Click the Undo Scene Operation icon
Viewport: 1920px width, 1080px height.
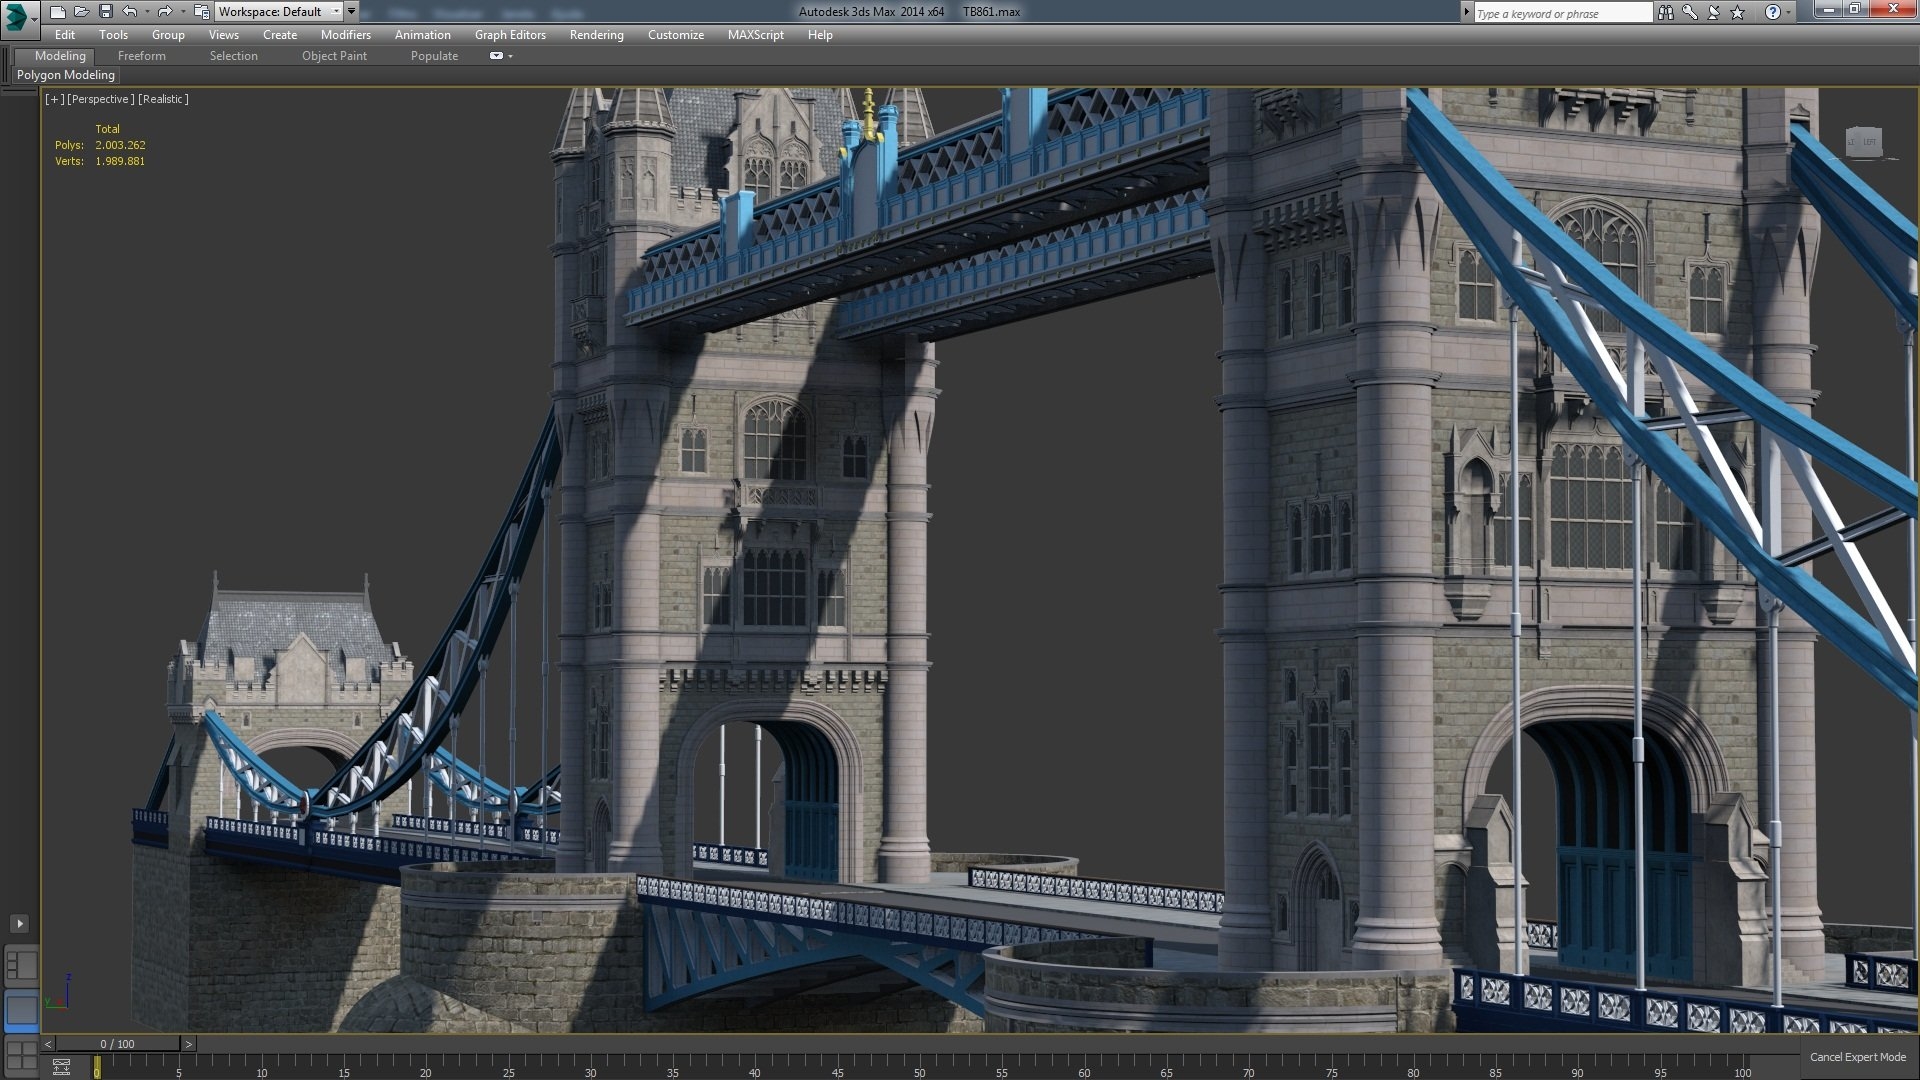[x=129, y=12]
